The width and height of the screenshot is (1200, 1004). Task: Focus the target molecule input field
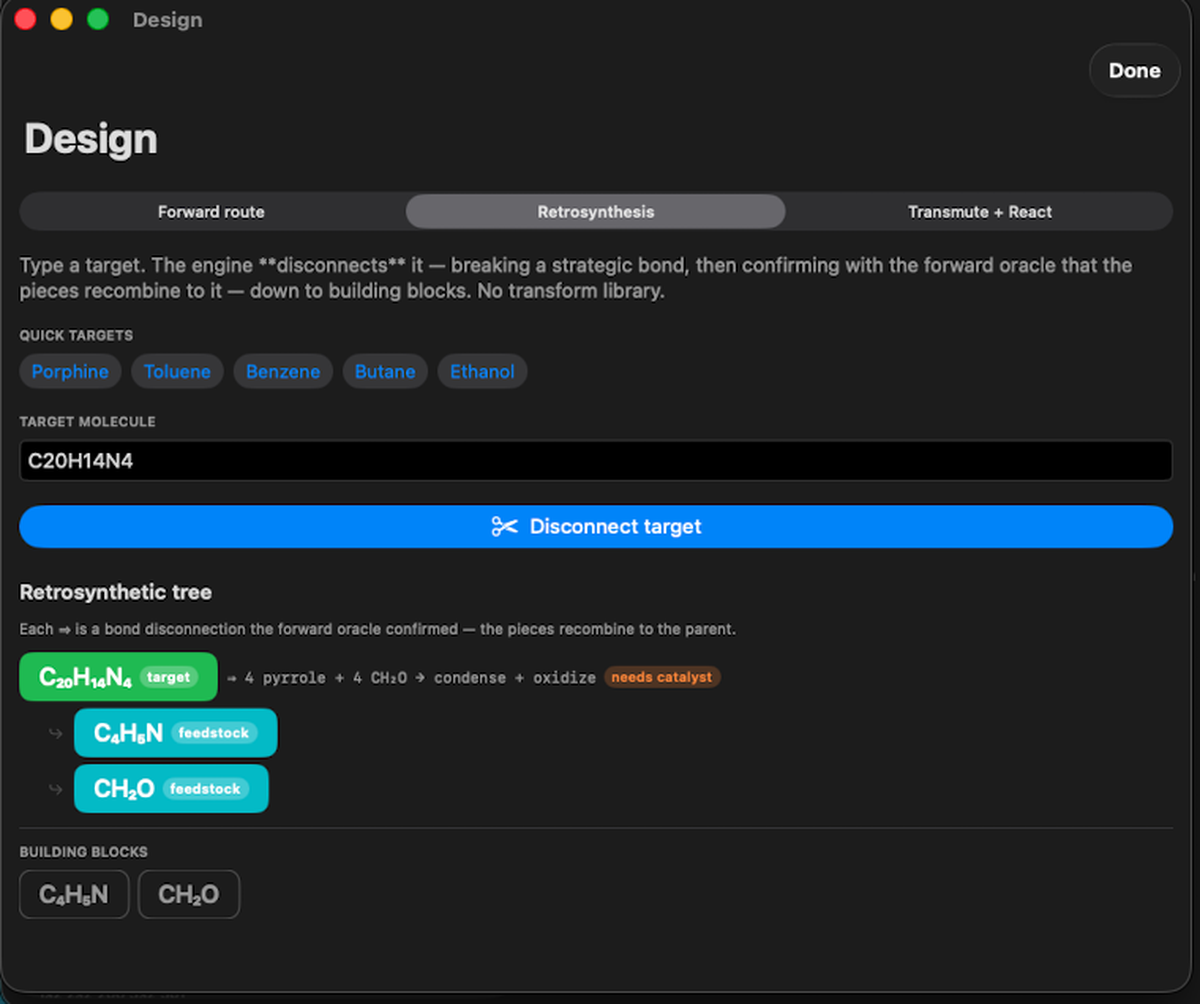click(596, 461)
